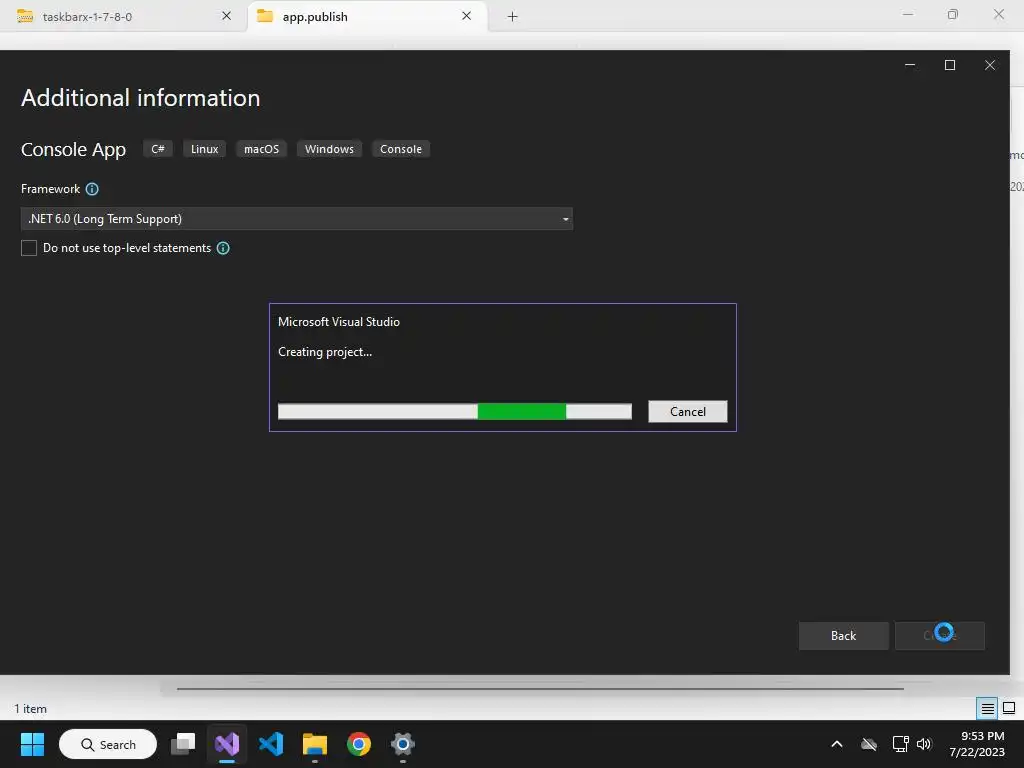Enable 'Do not use top-level statements' checkbox
The height and width of the screenshot is (768, 1024).
(29, 248)
